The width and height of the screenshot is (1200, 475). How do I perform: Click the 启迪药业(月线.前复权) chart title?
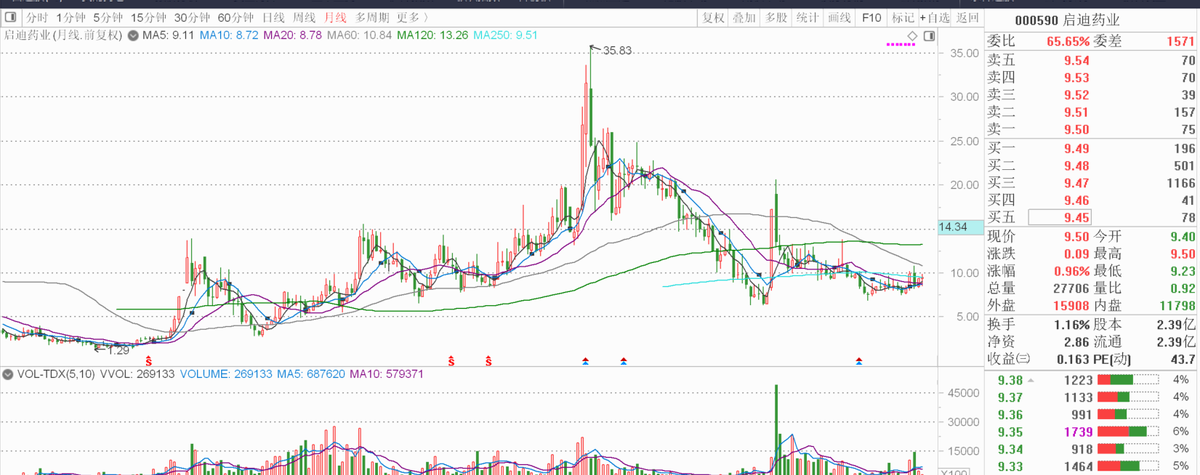point(63,35)
